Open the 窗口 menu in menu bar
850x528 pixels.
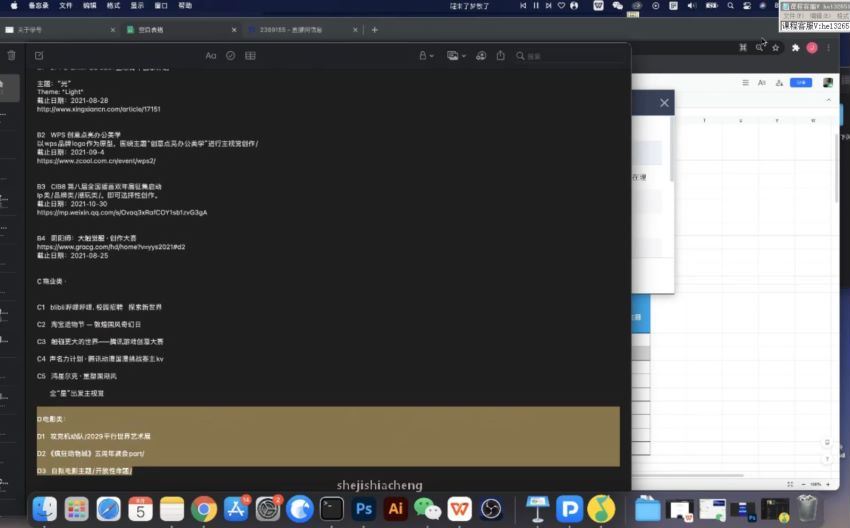pyautogui.click(x=161, y=5)
